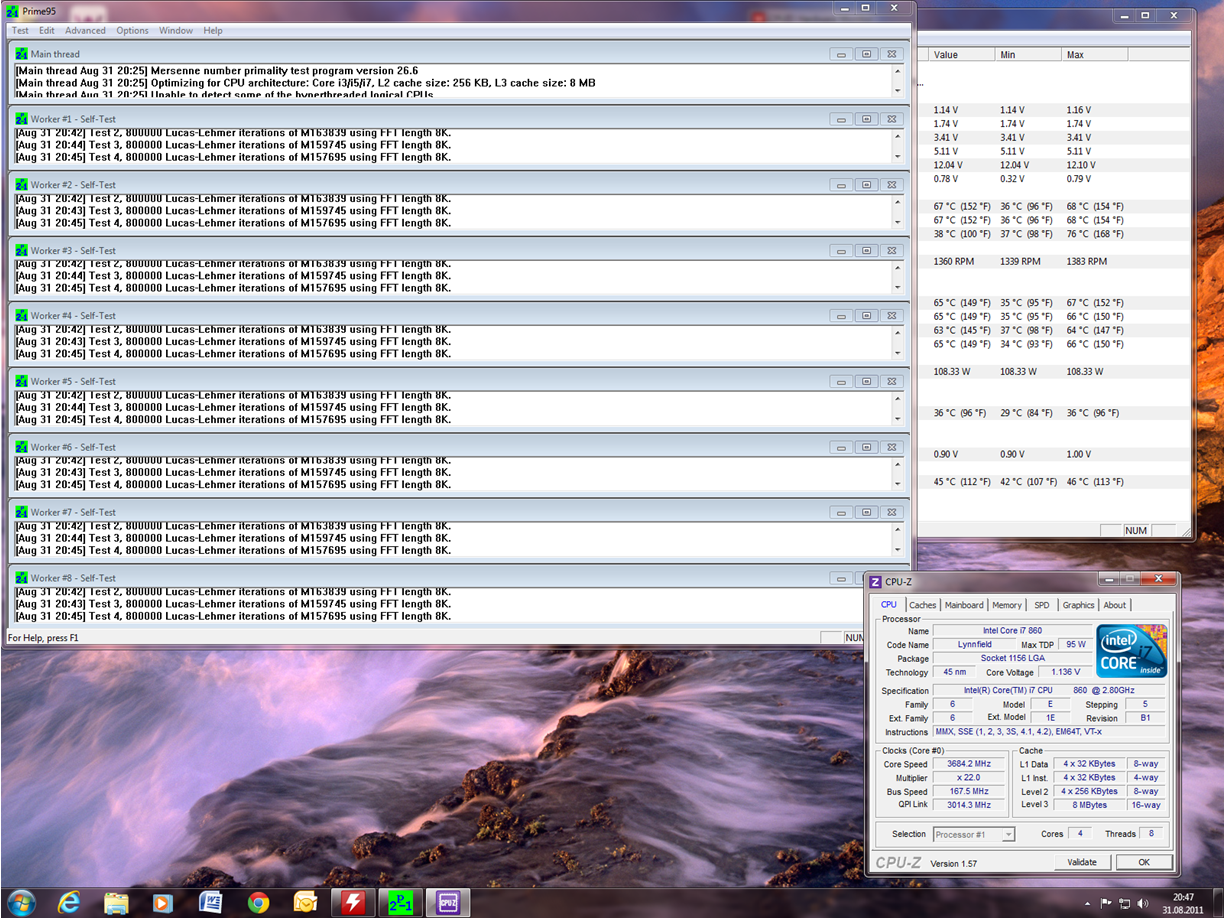Screen dimensions: 1225x918
Task: Open the Edit menu in Prime95
Action: tap(47, 31)
